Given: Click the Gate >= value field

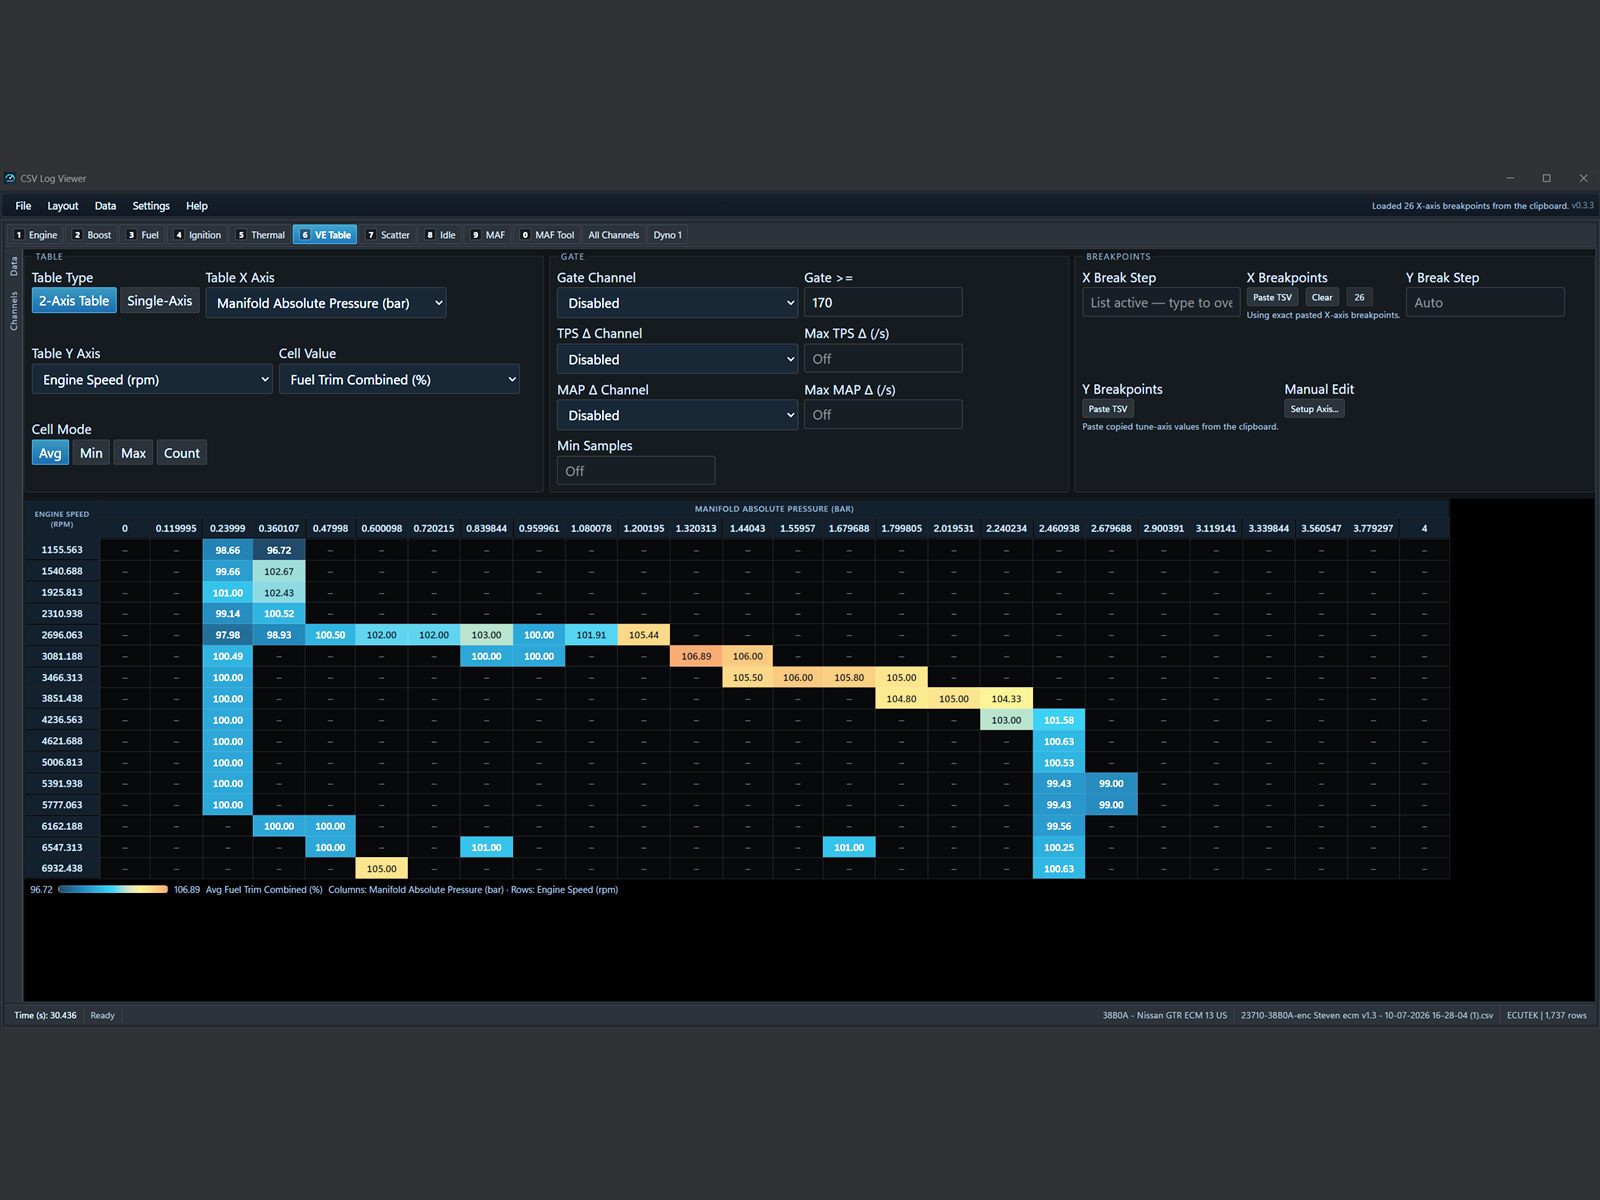Looking at the screenshot, I should [x=883, y=303].
